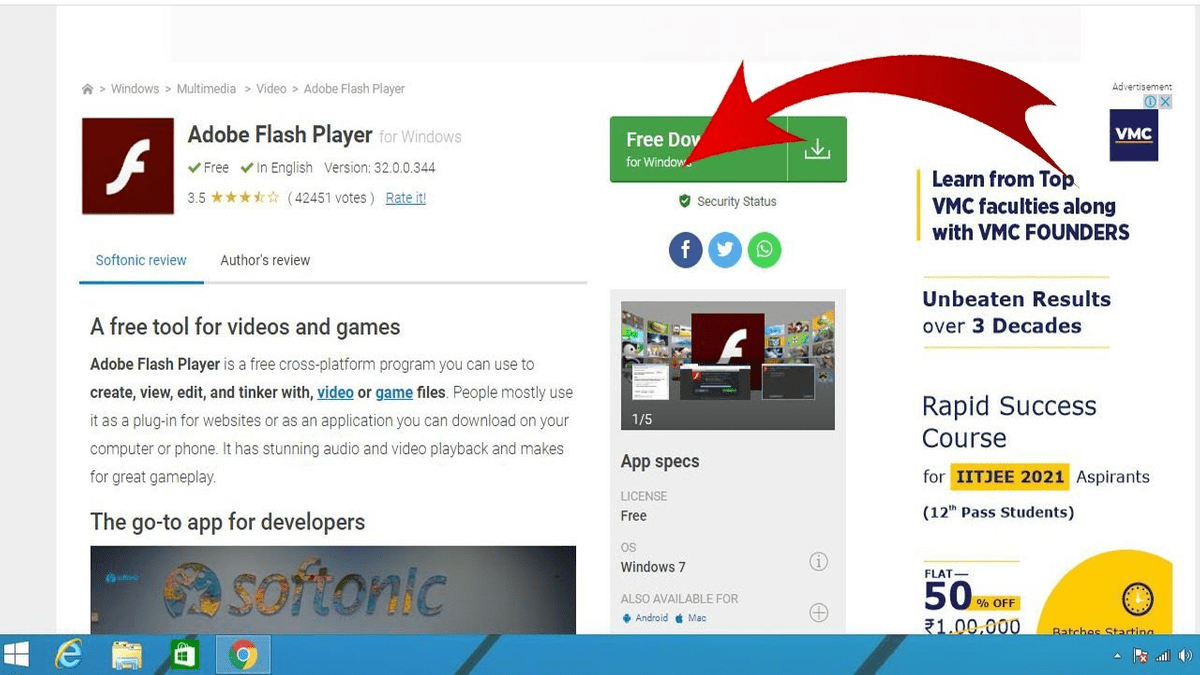Click 'Version: 32.0.0.344' text
The height and width of the screenshot is (675, 1200).
coord(380,168)
